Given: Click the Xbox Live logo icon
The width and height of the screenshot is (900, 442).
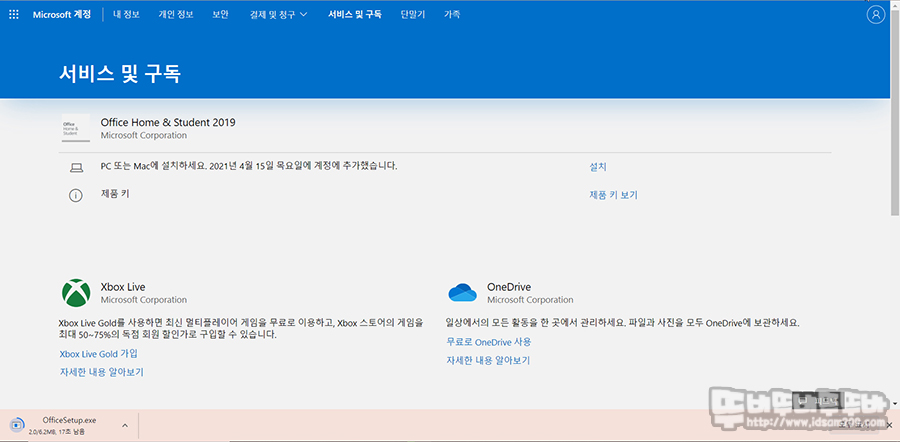Looking at the screenshot, I should (x=76, y=293).
